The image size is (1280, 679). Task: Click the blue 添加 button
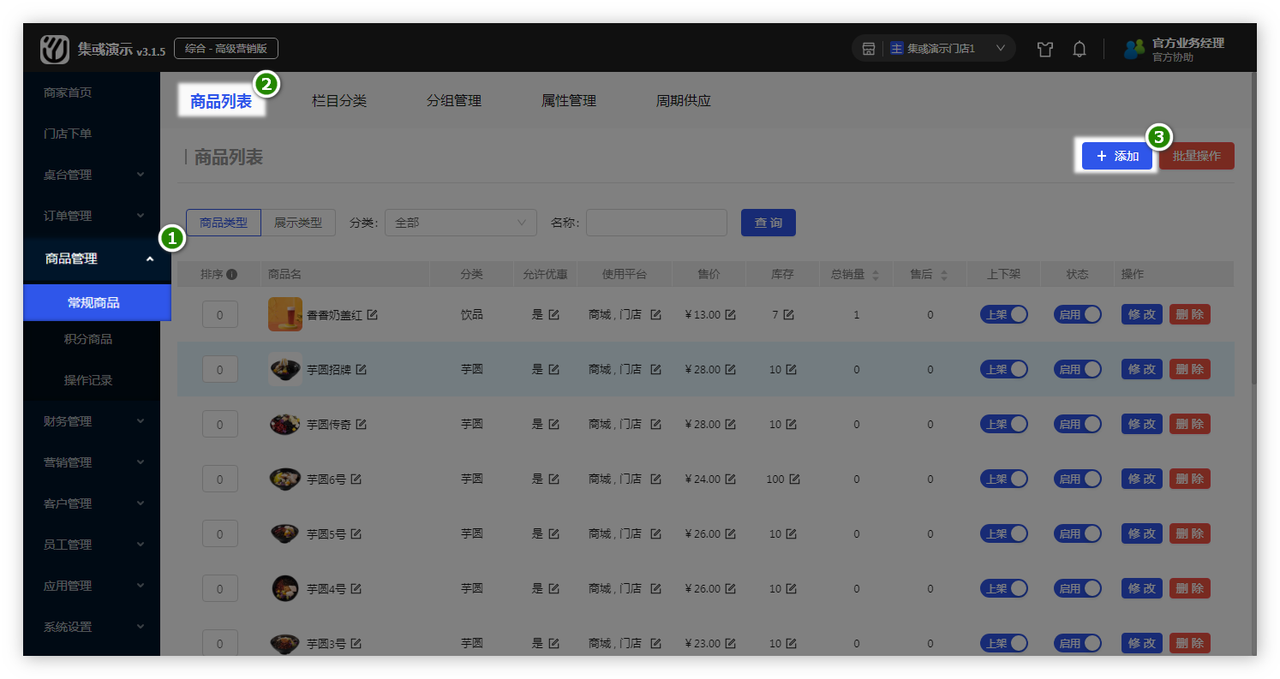pyautogui.click(x=1117, y=156)
